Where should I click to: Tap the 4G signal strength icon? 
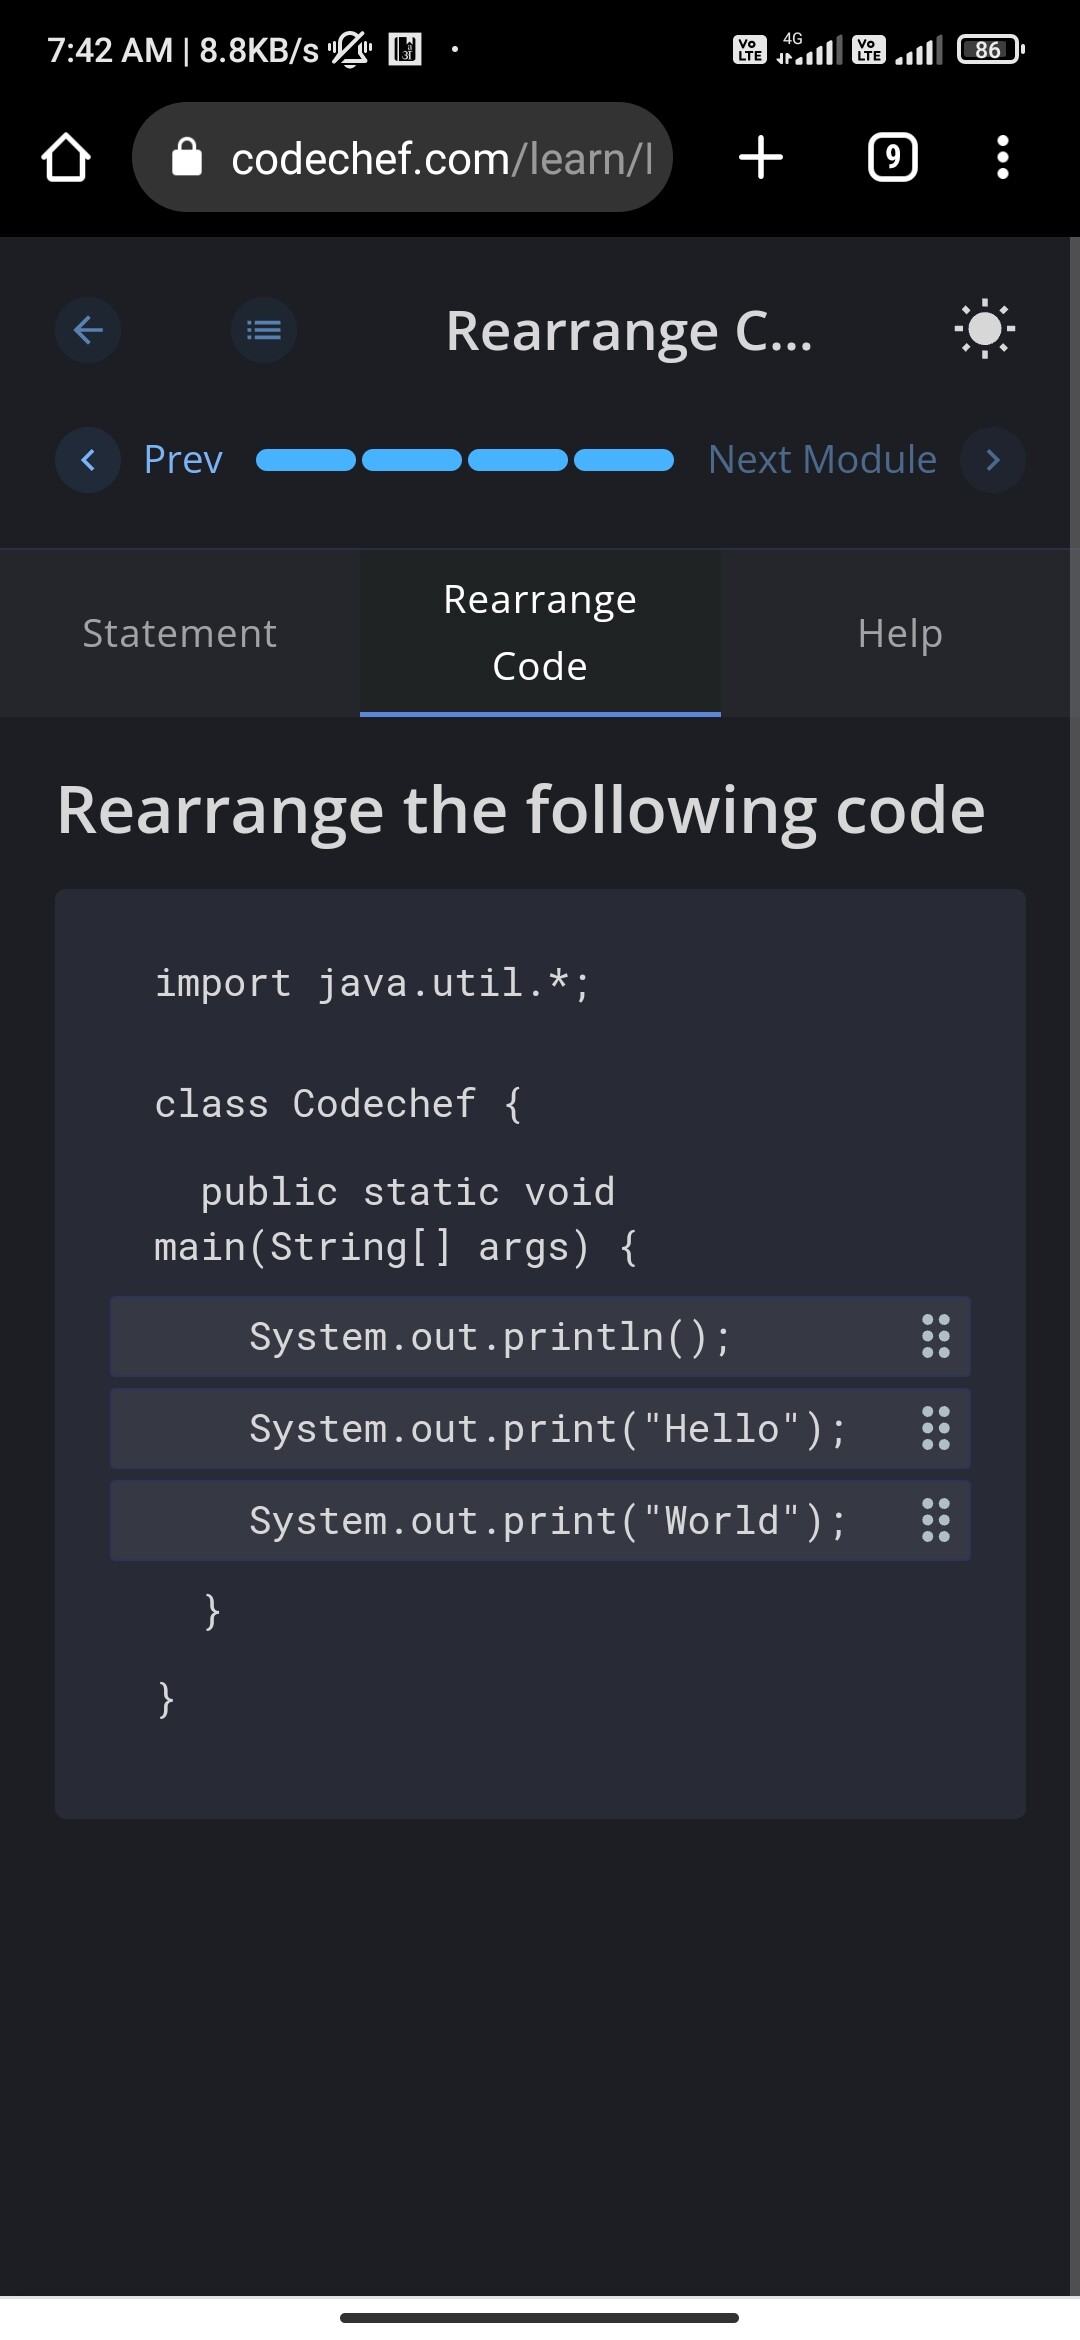[810, 49]
